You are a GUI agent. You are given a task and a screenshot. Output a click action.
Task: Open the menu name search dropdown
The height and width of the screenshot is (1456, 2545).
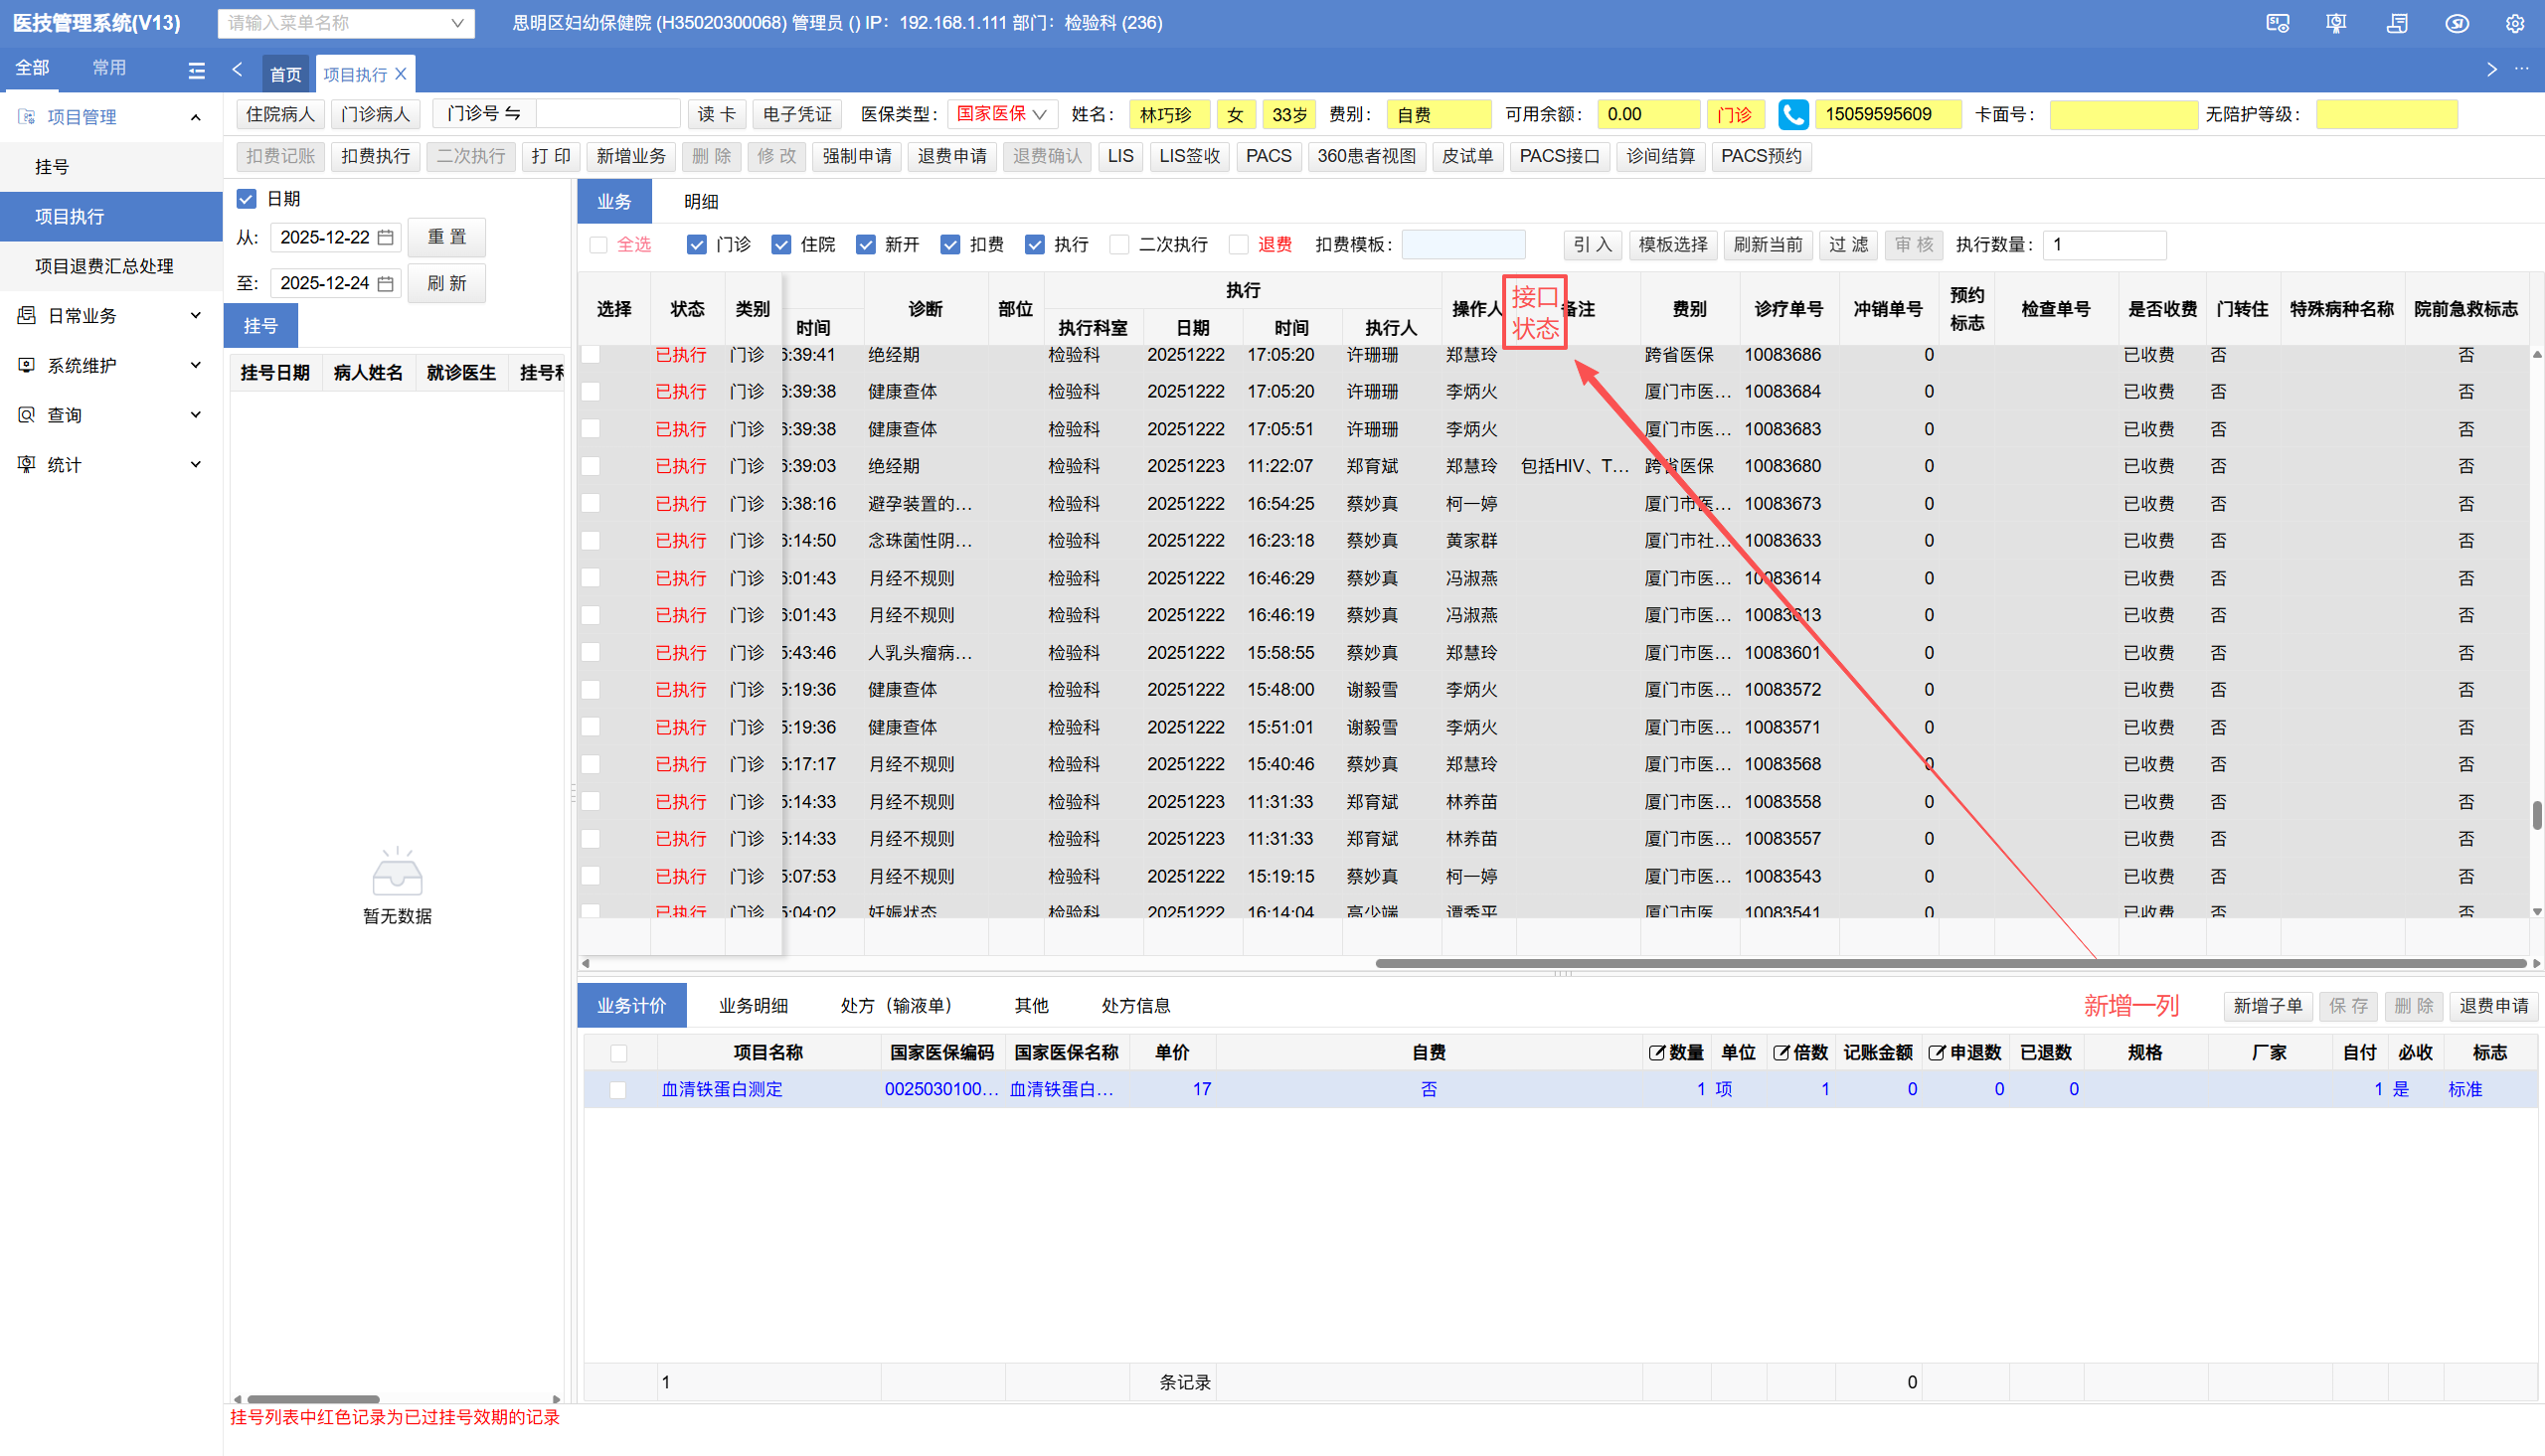346,23
